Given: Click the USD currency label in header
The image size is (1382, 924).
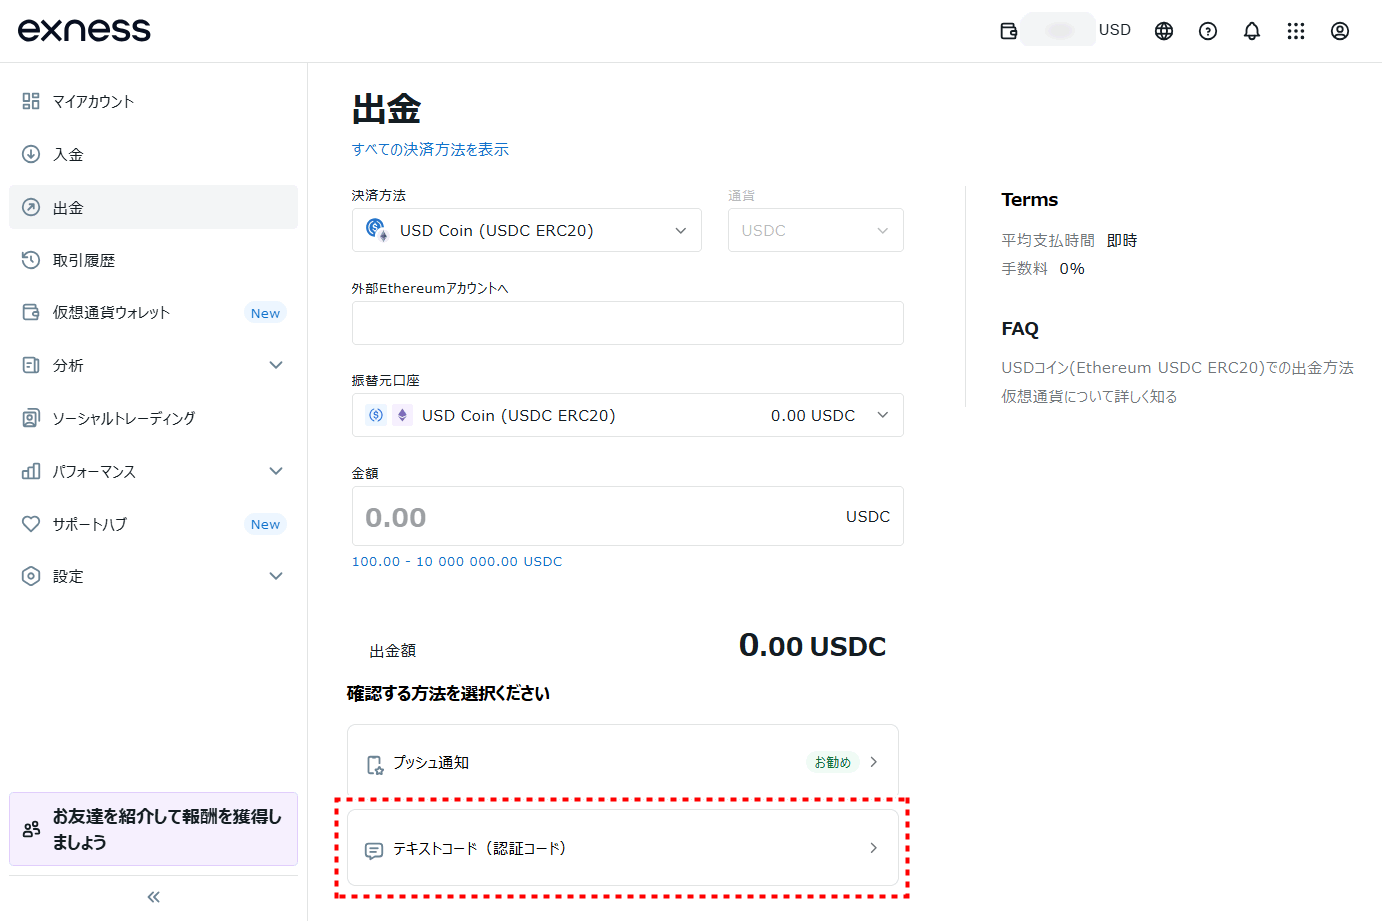Looking at the screenshot, I should (x=1115, y=30).
